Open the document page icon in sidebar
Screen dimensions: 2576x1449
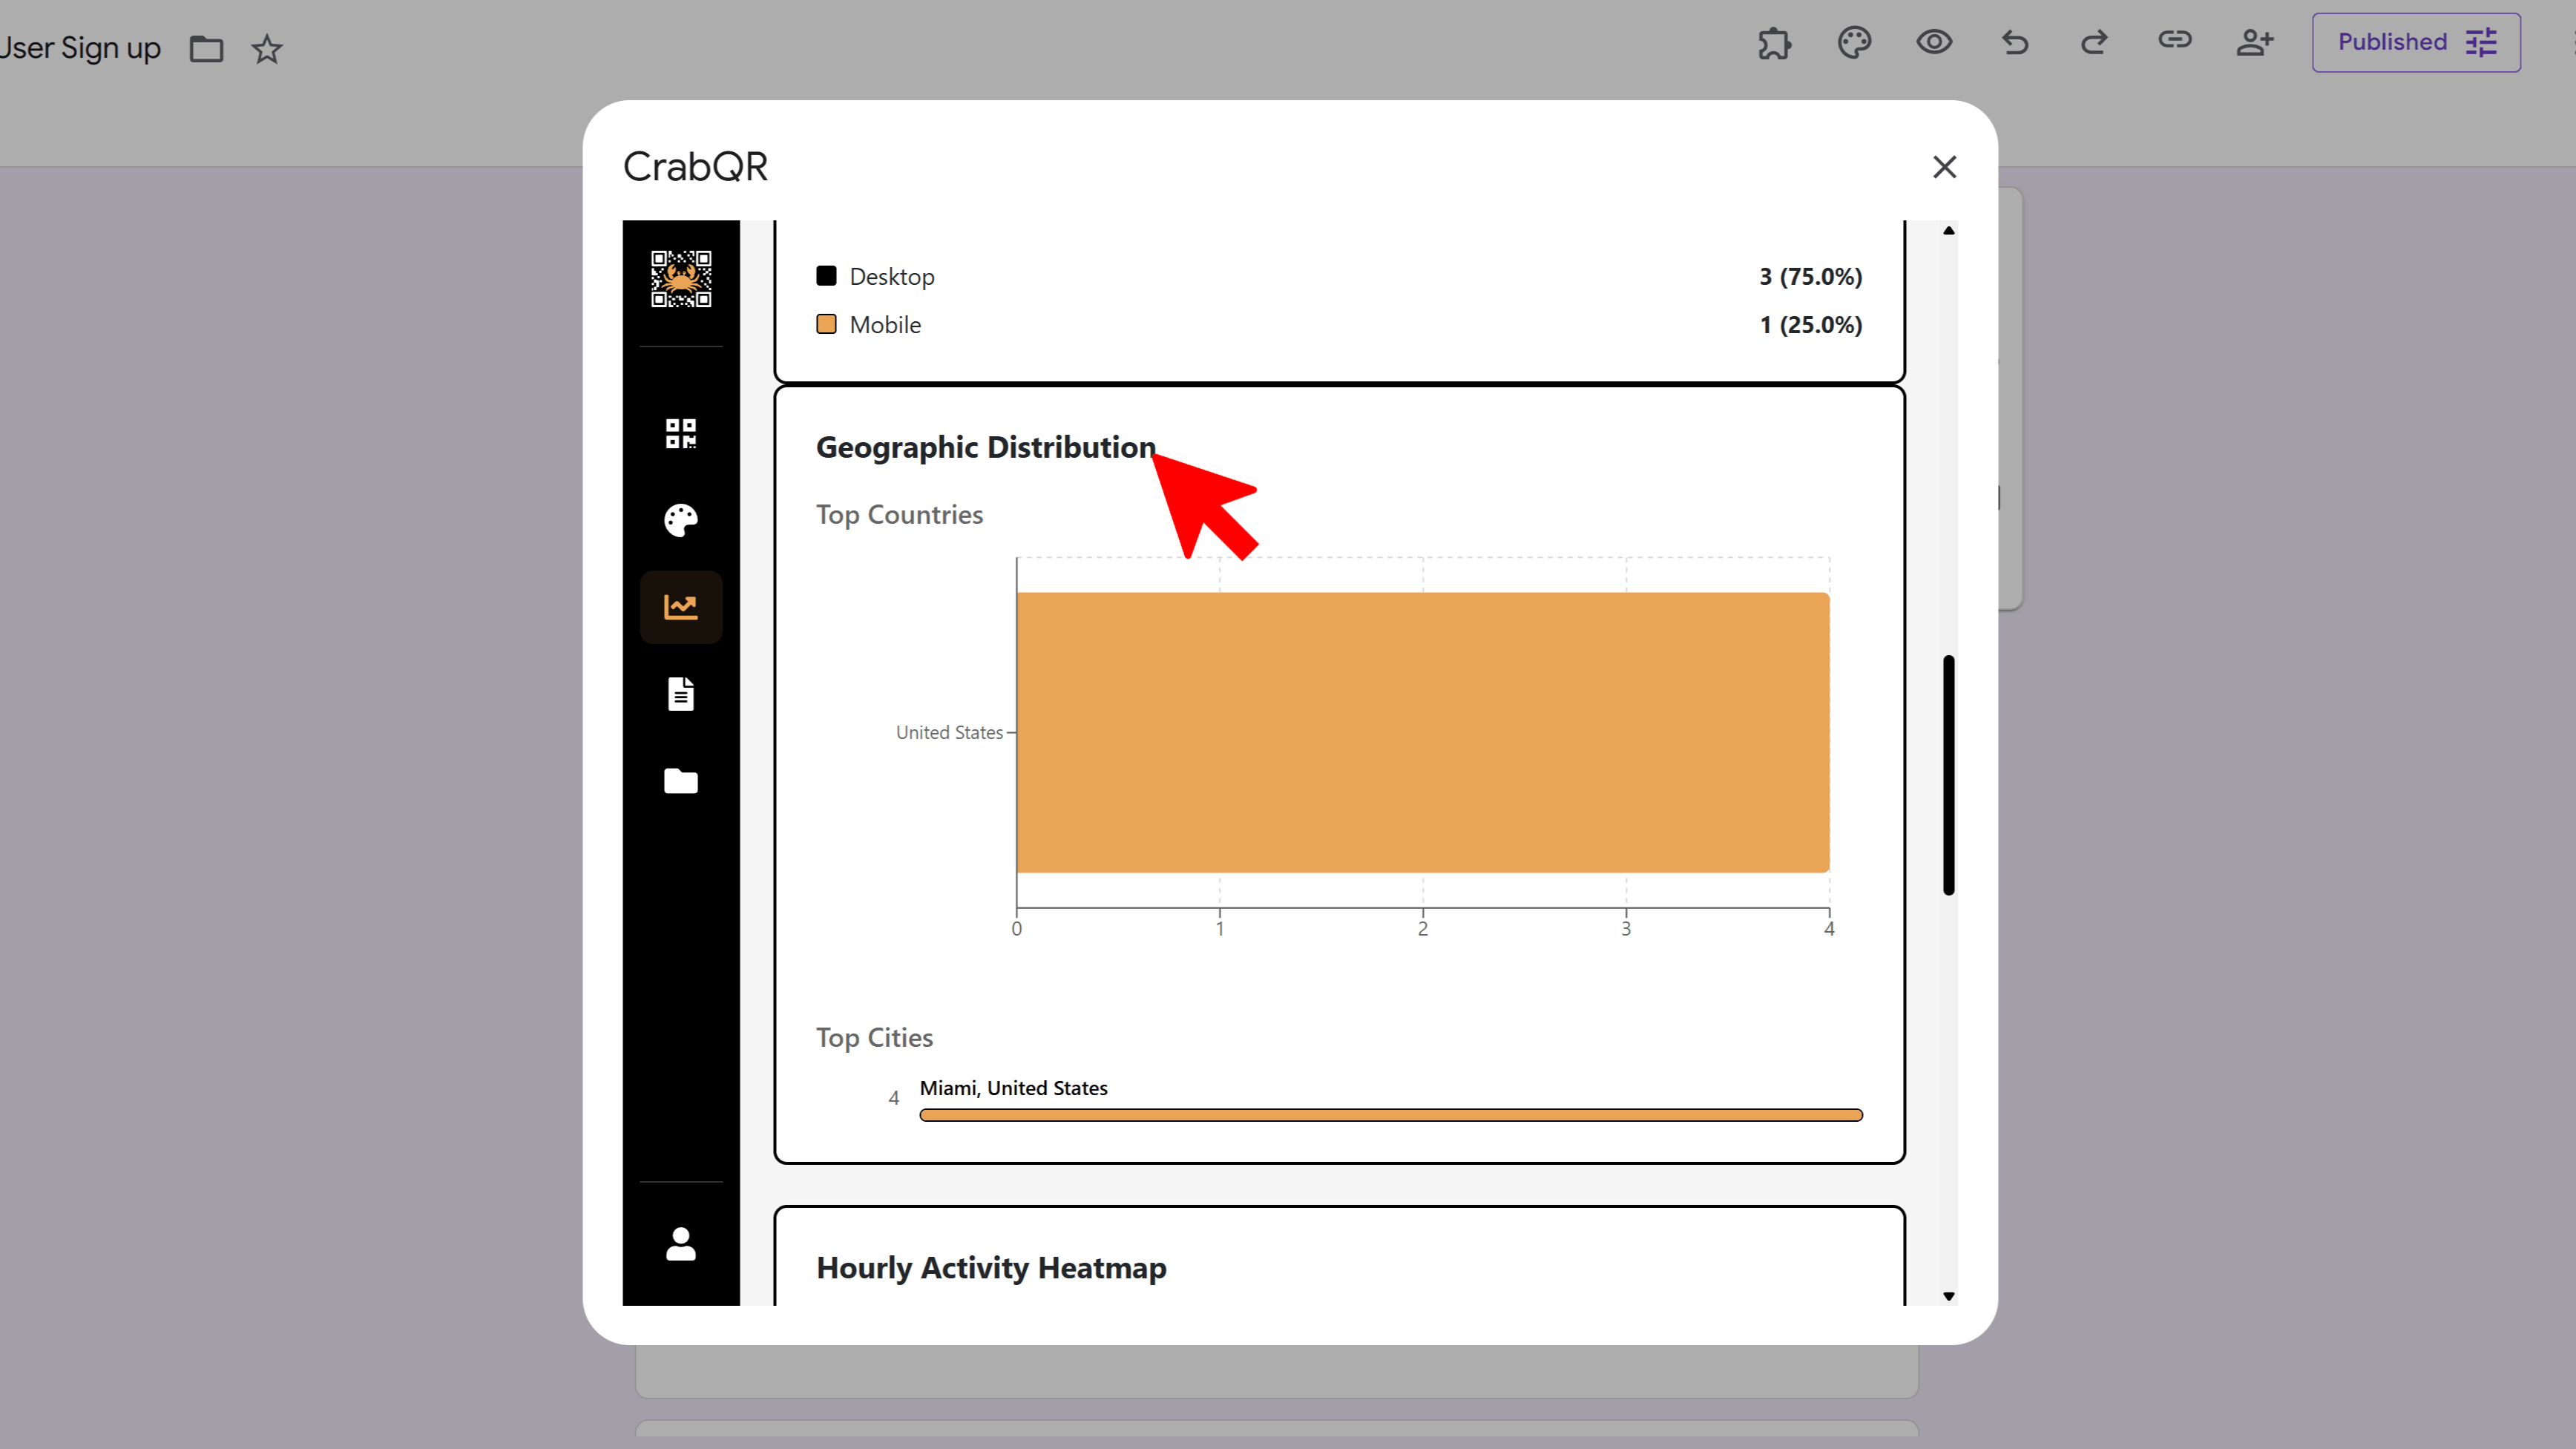click(x=681, y=694)
